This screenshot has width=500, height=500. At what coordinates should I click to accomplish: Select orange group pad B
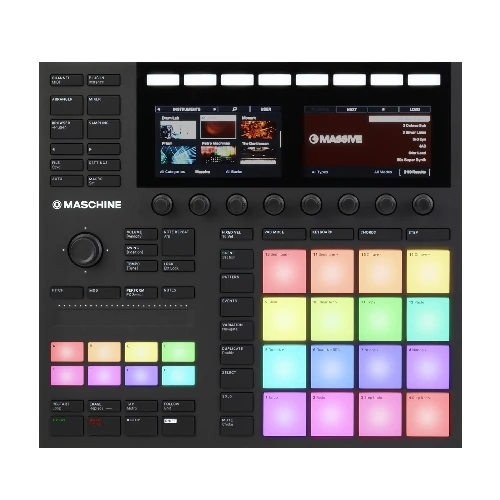104,352
